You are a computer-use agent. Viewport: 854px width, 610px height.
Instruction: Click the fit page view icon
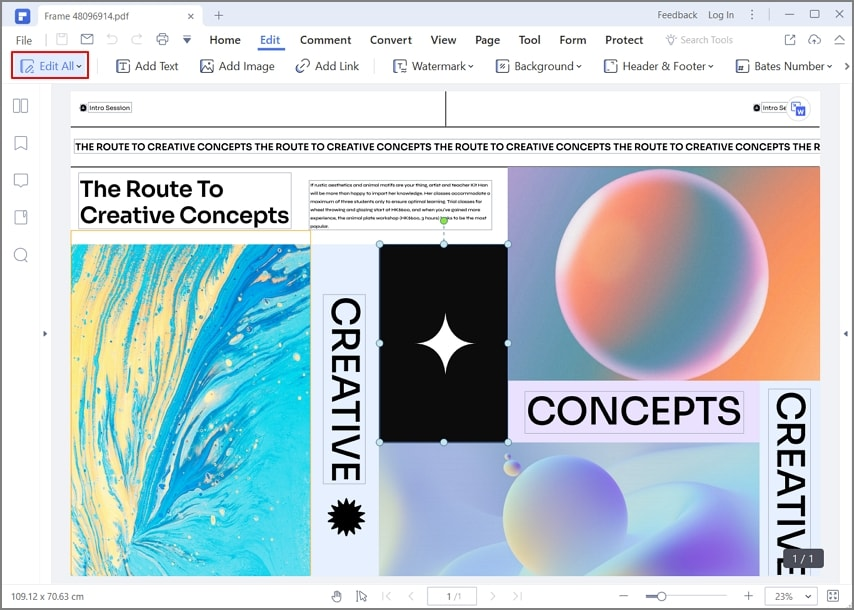click(x=833, y=596)
